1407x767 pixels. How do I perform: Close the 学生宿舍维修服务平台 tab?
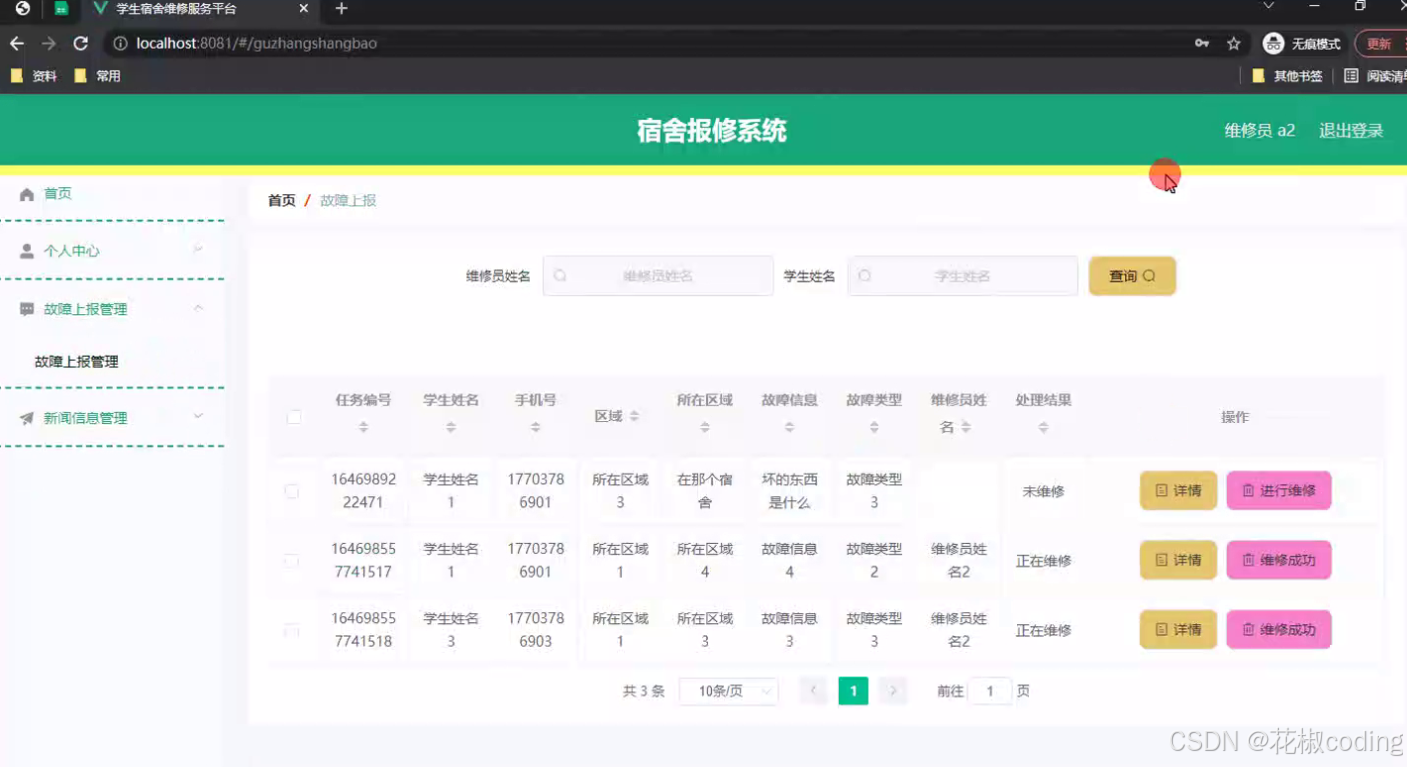pos(304,9)
